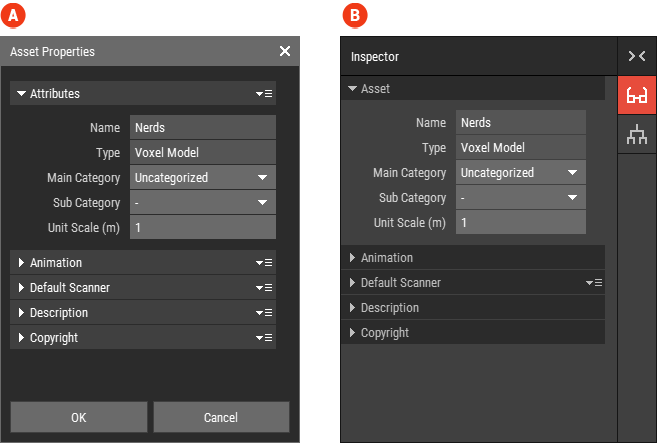657x443 pixels.
Task: Open Attributes section options menu icon
Action: coord(265,94)
